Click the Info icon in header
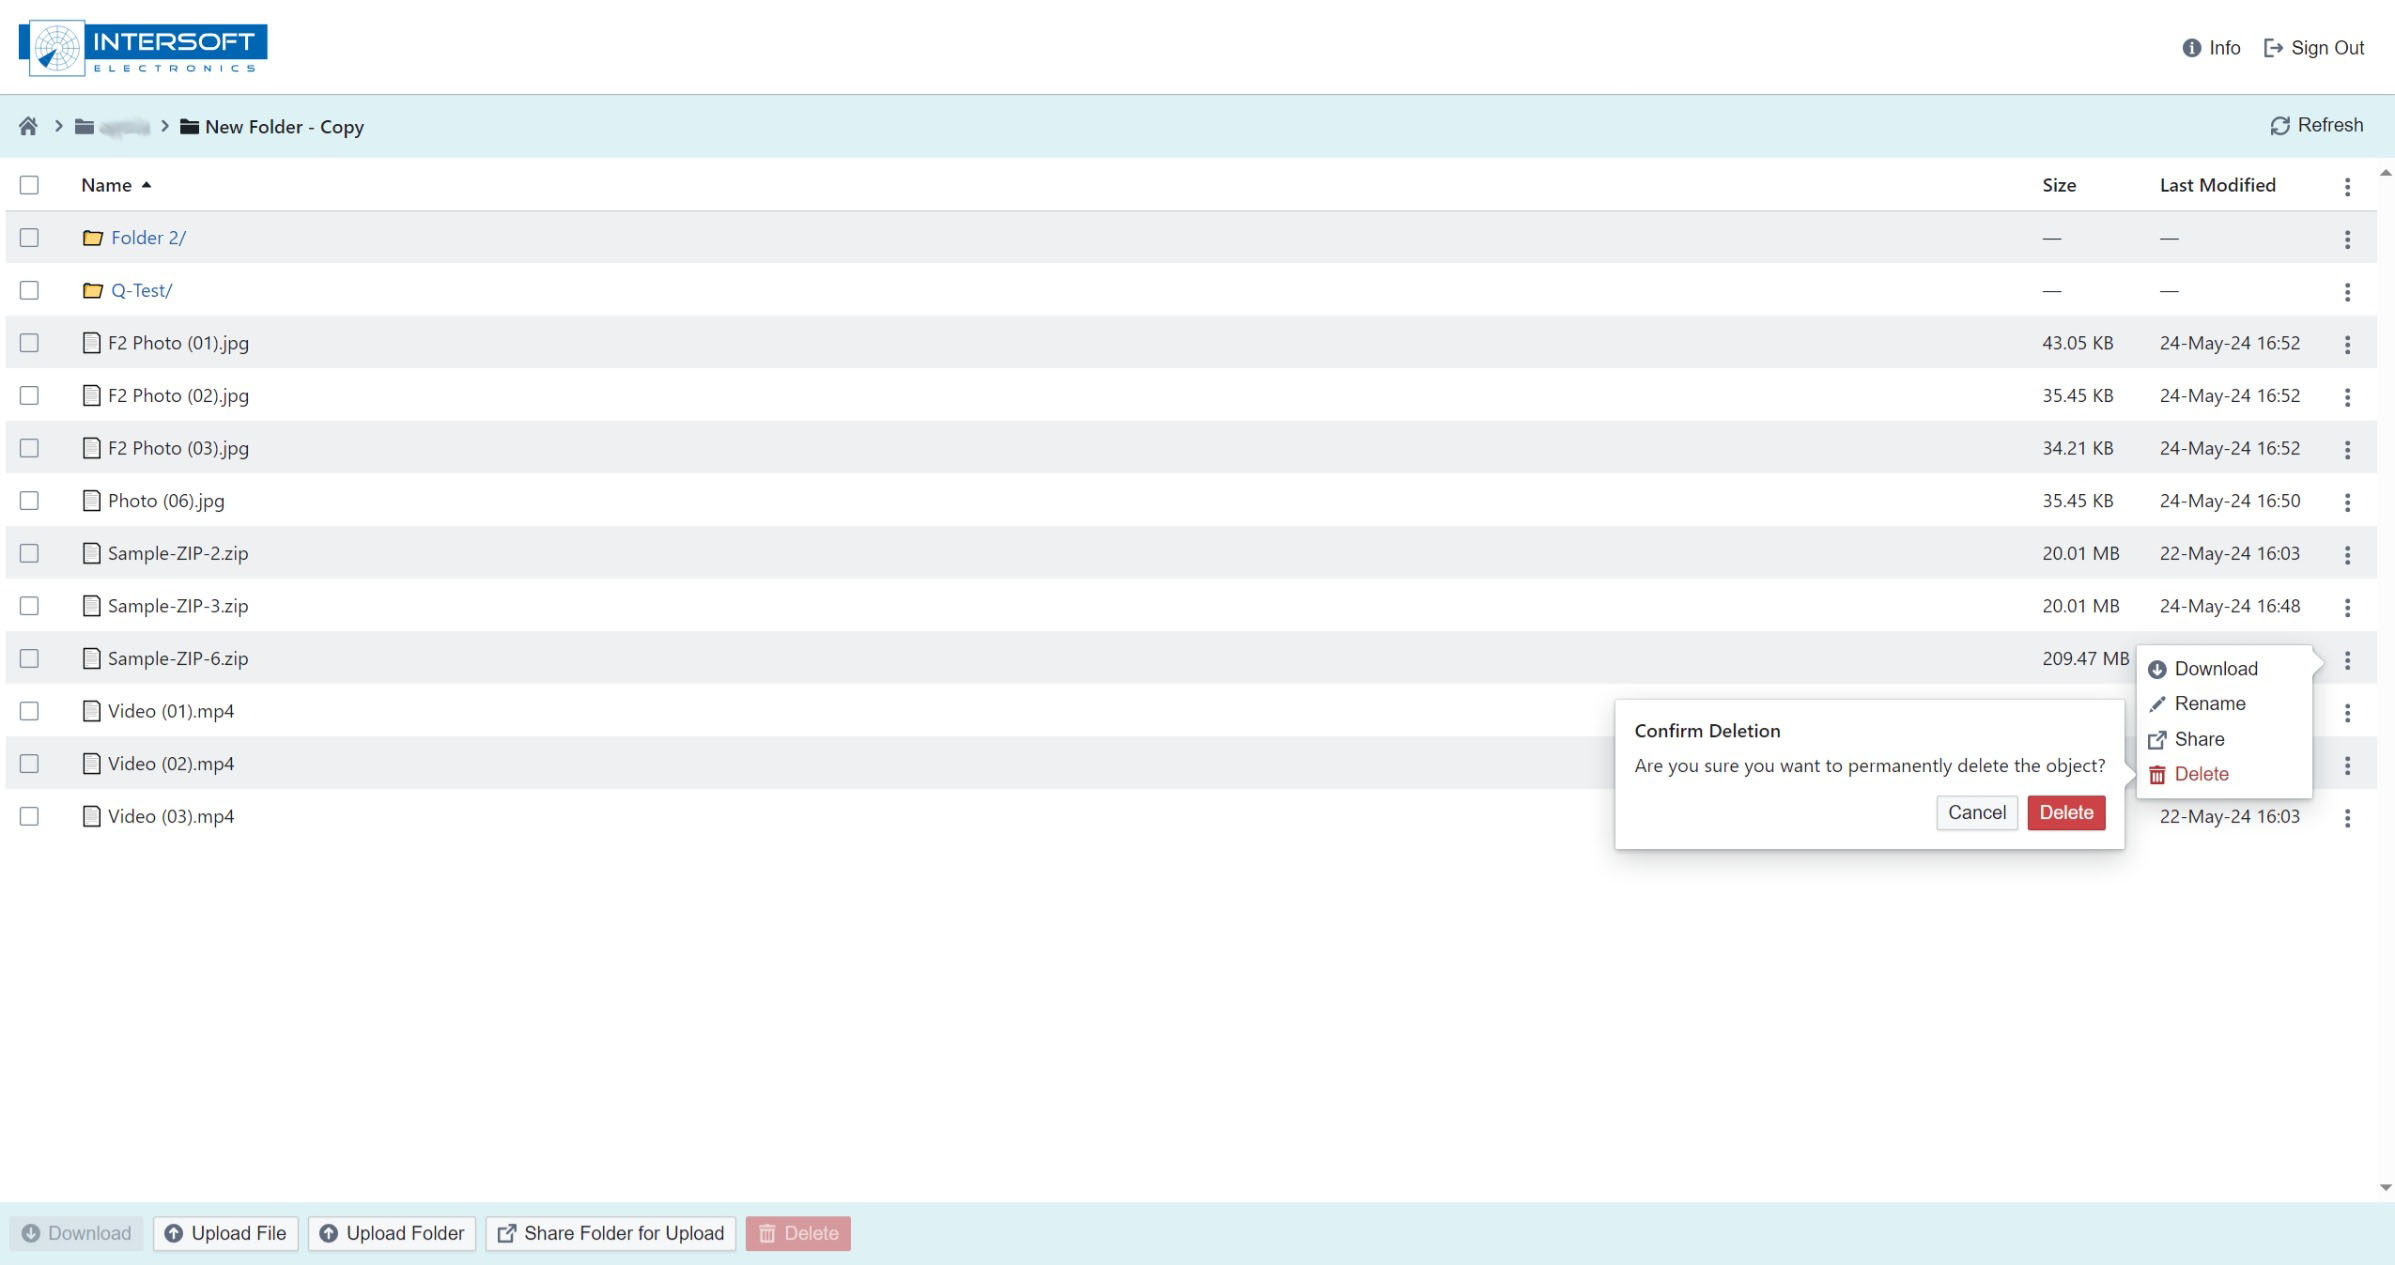This screenshot has width=2395, height=1265. pos(2191,48)
